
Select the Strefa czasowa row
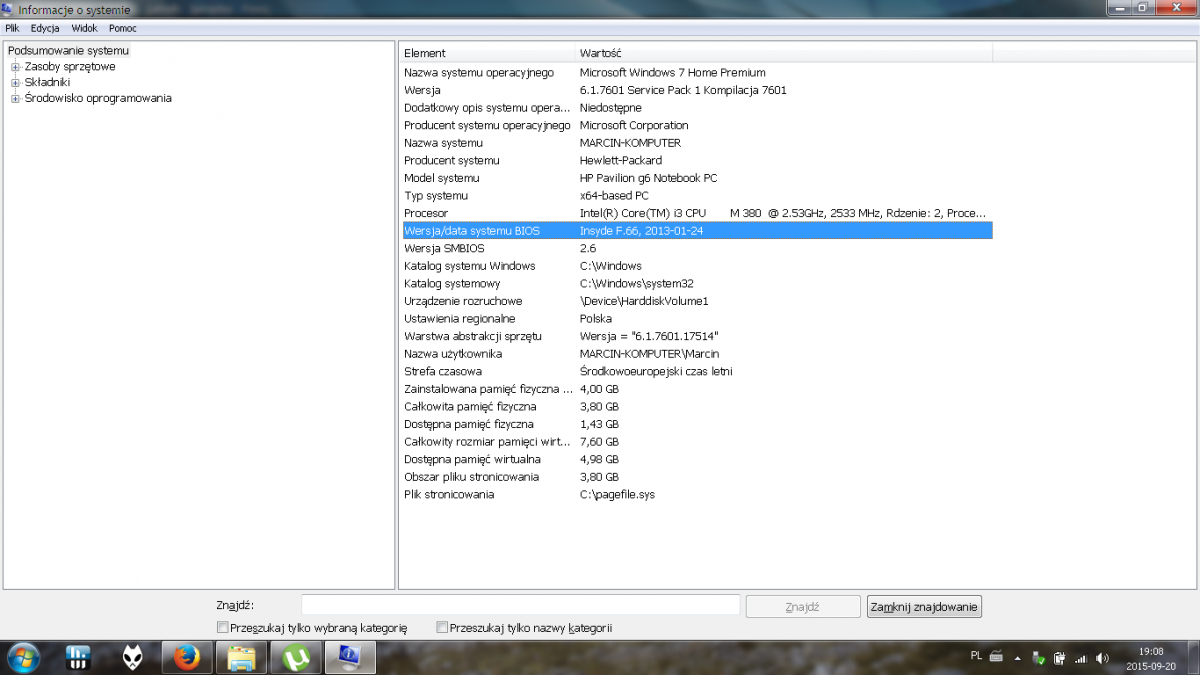pyautogui.click(x=696, y=371)
